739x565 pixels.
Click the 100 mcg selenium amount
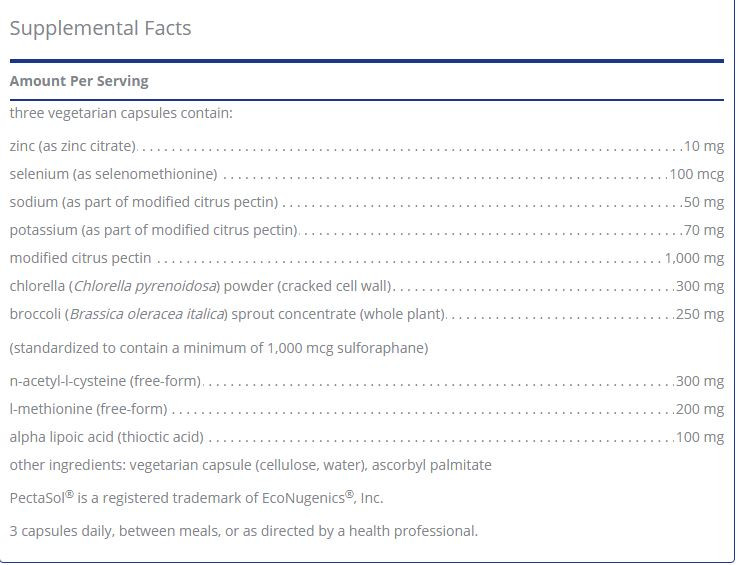tap(696, 174)
